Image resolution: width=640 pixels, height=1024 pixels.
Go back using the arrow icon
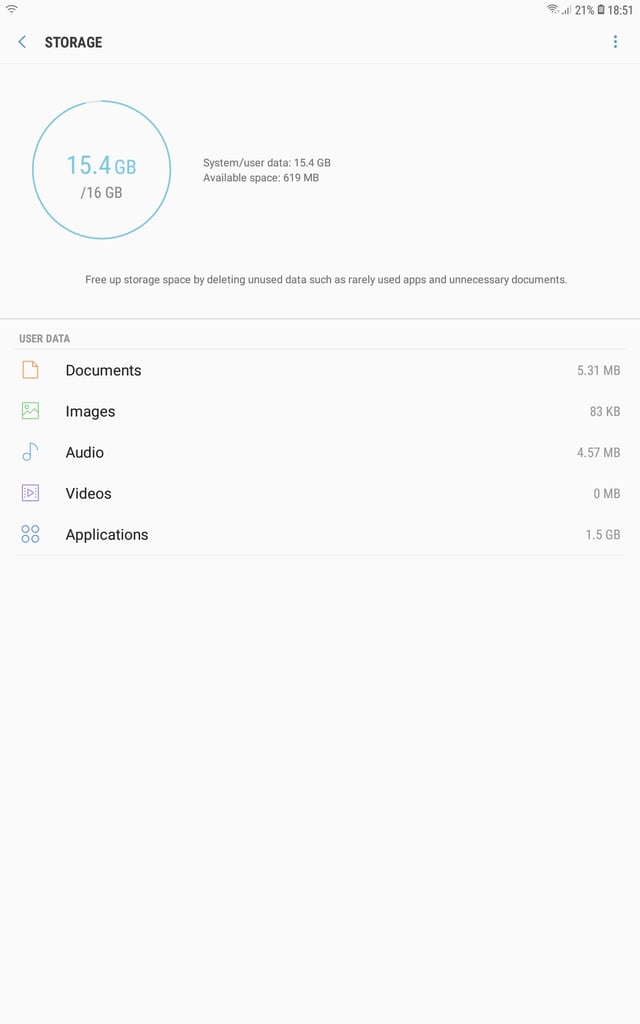(22, 42)
